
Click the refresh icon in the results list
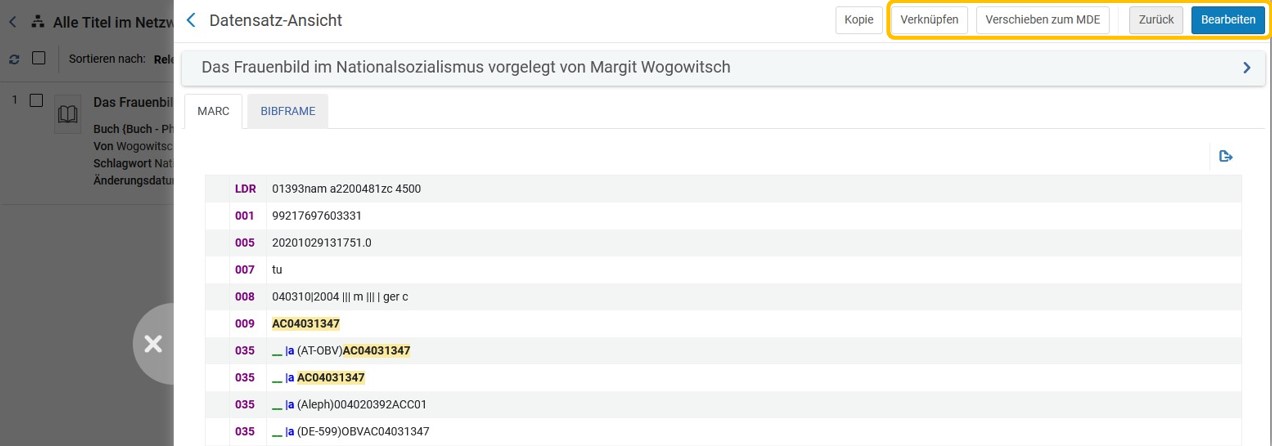14,59
